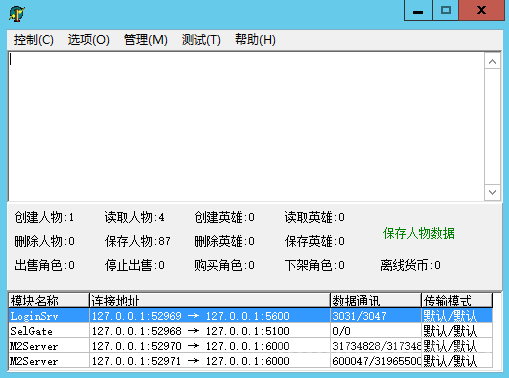Maximize the server window

pos(446,10)
